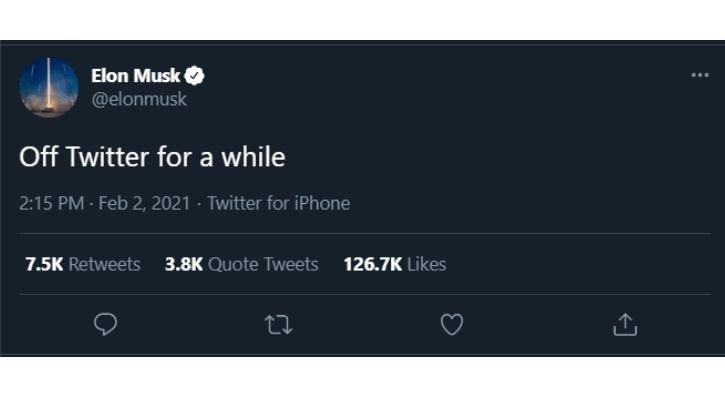Show the Likes label list
This screenshot has width=725, height=400.
[427, 264]
